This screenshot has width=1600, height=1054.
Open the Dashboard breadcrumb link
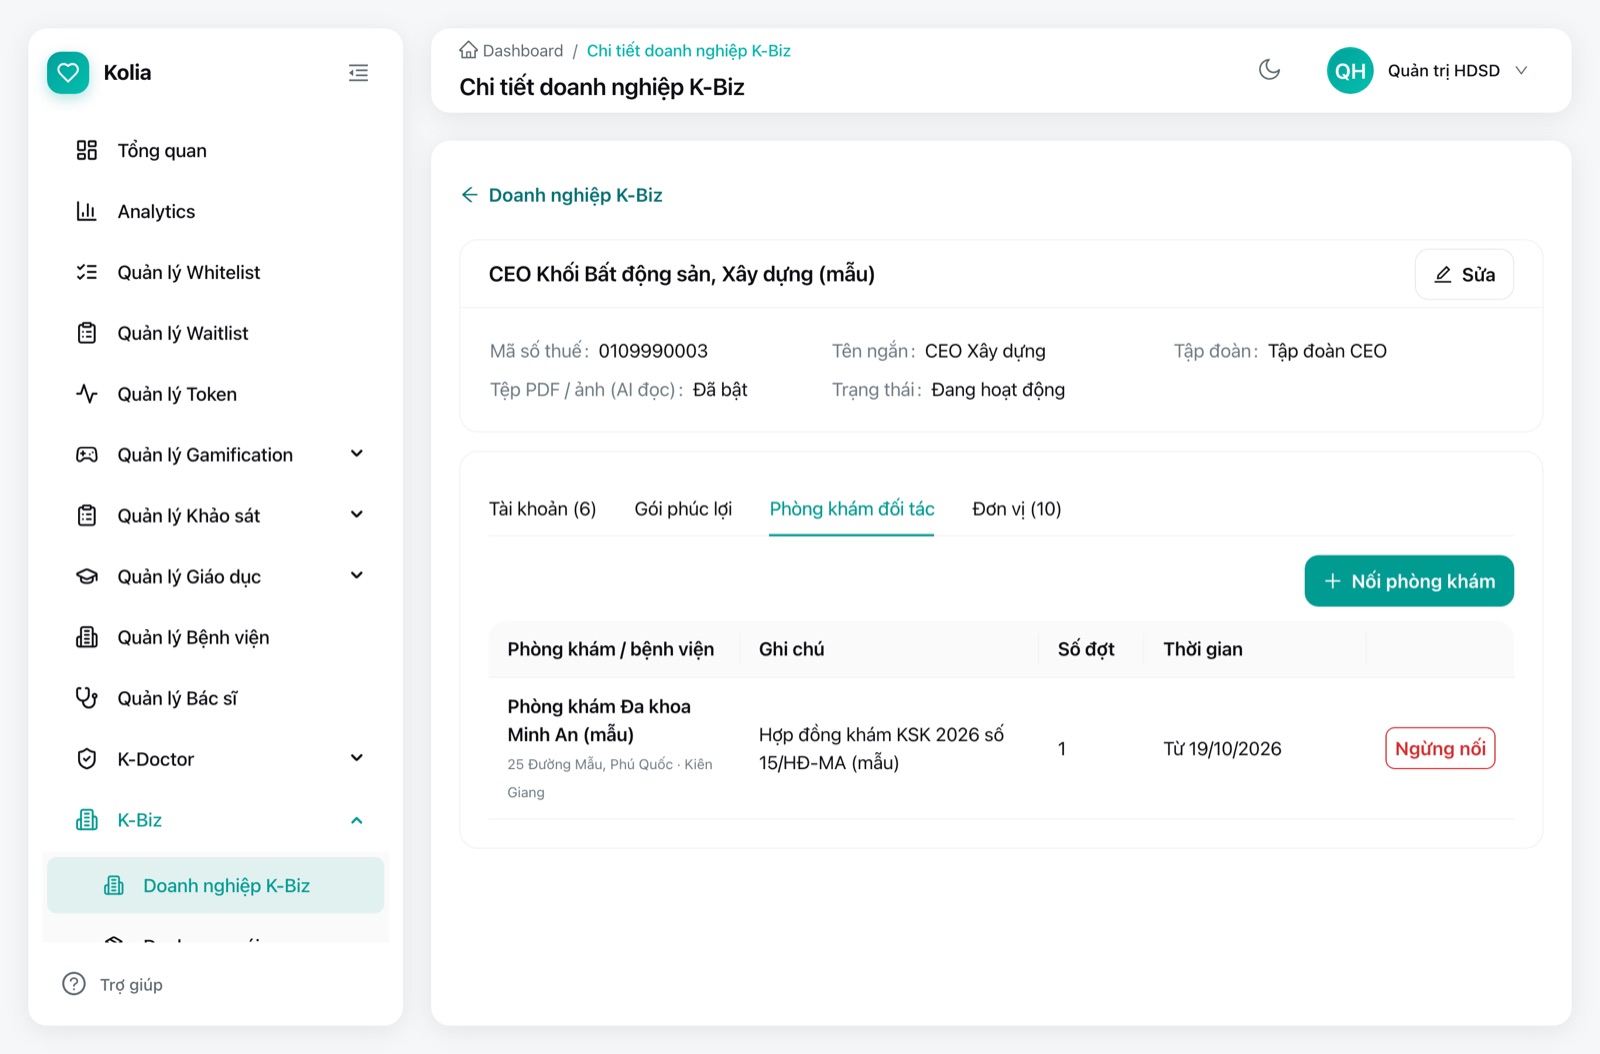click(522, 51)
